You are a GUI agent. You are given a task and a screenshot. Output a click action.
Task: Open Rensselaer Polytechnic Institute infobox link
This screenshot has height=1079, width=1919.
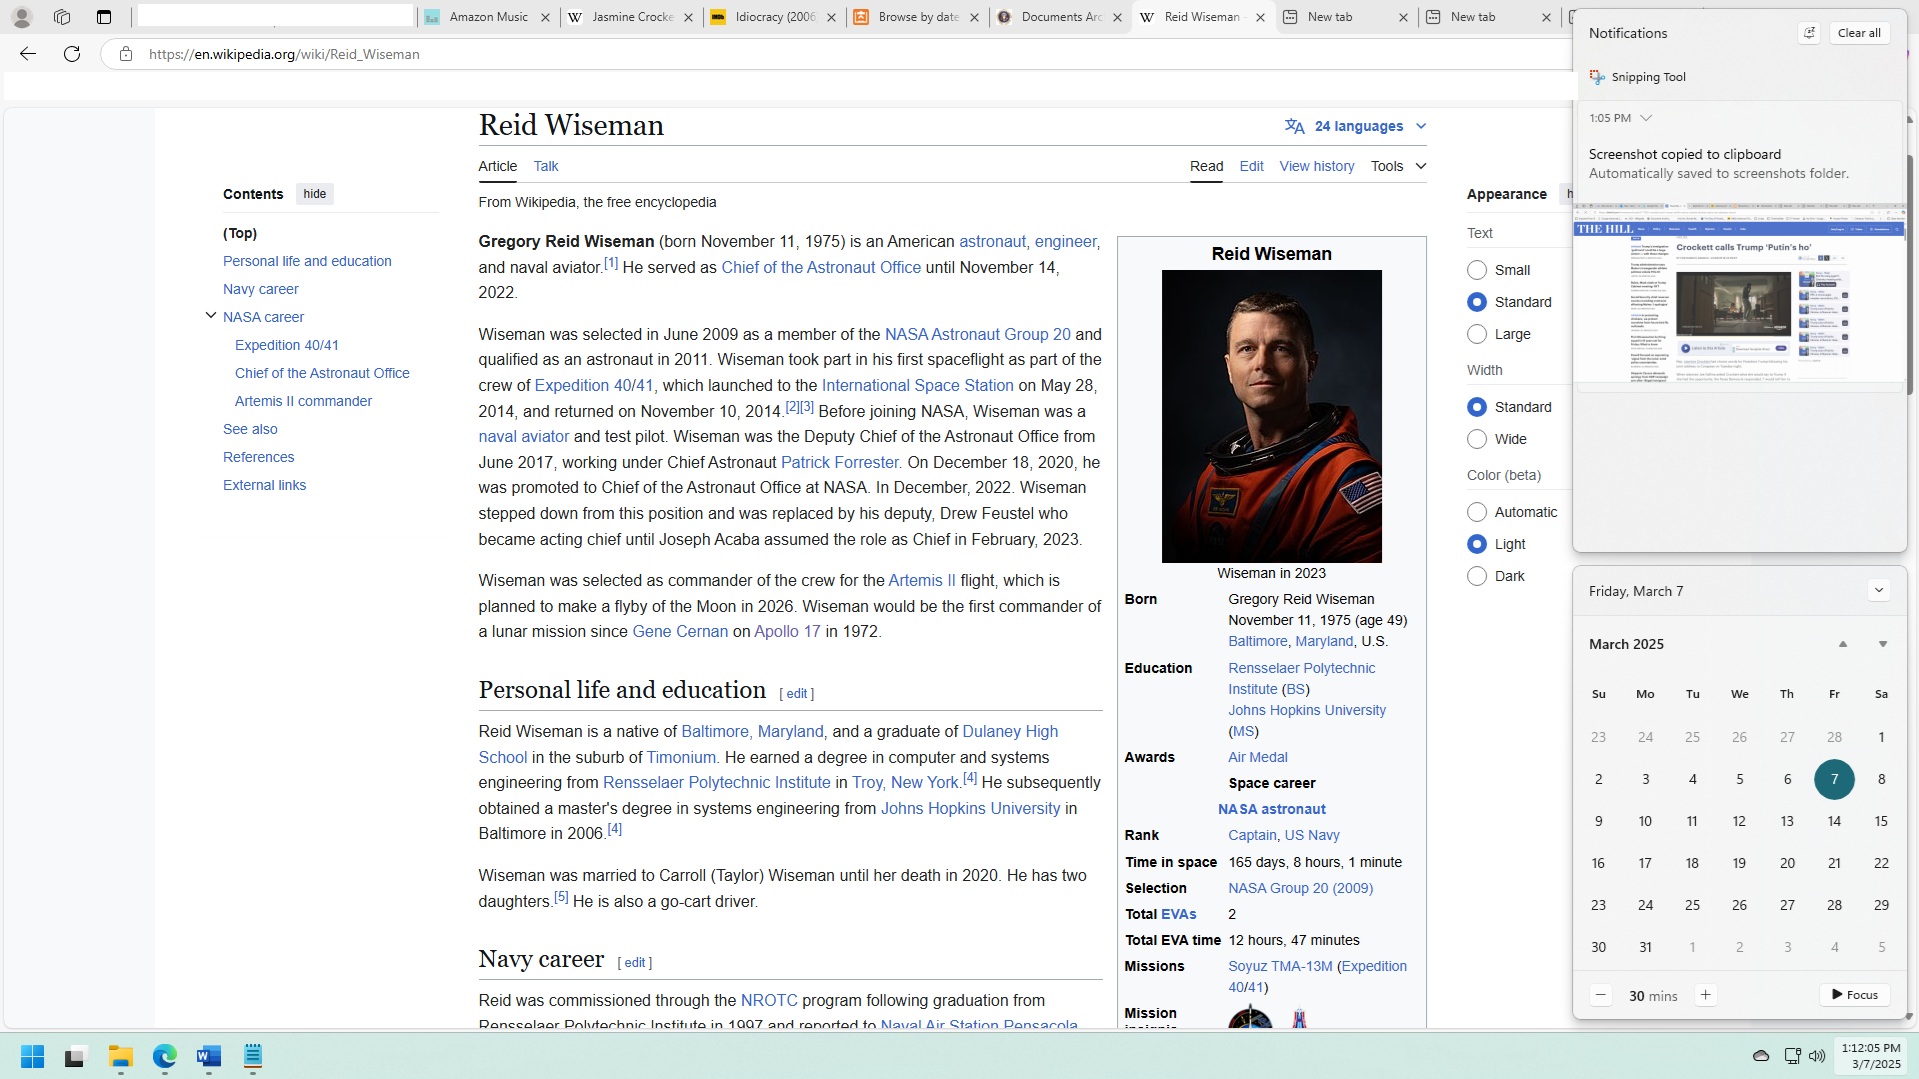point(1301,678)
